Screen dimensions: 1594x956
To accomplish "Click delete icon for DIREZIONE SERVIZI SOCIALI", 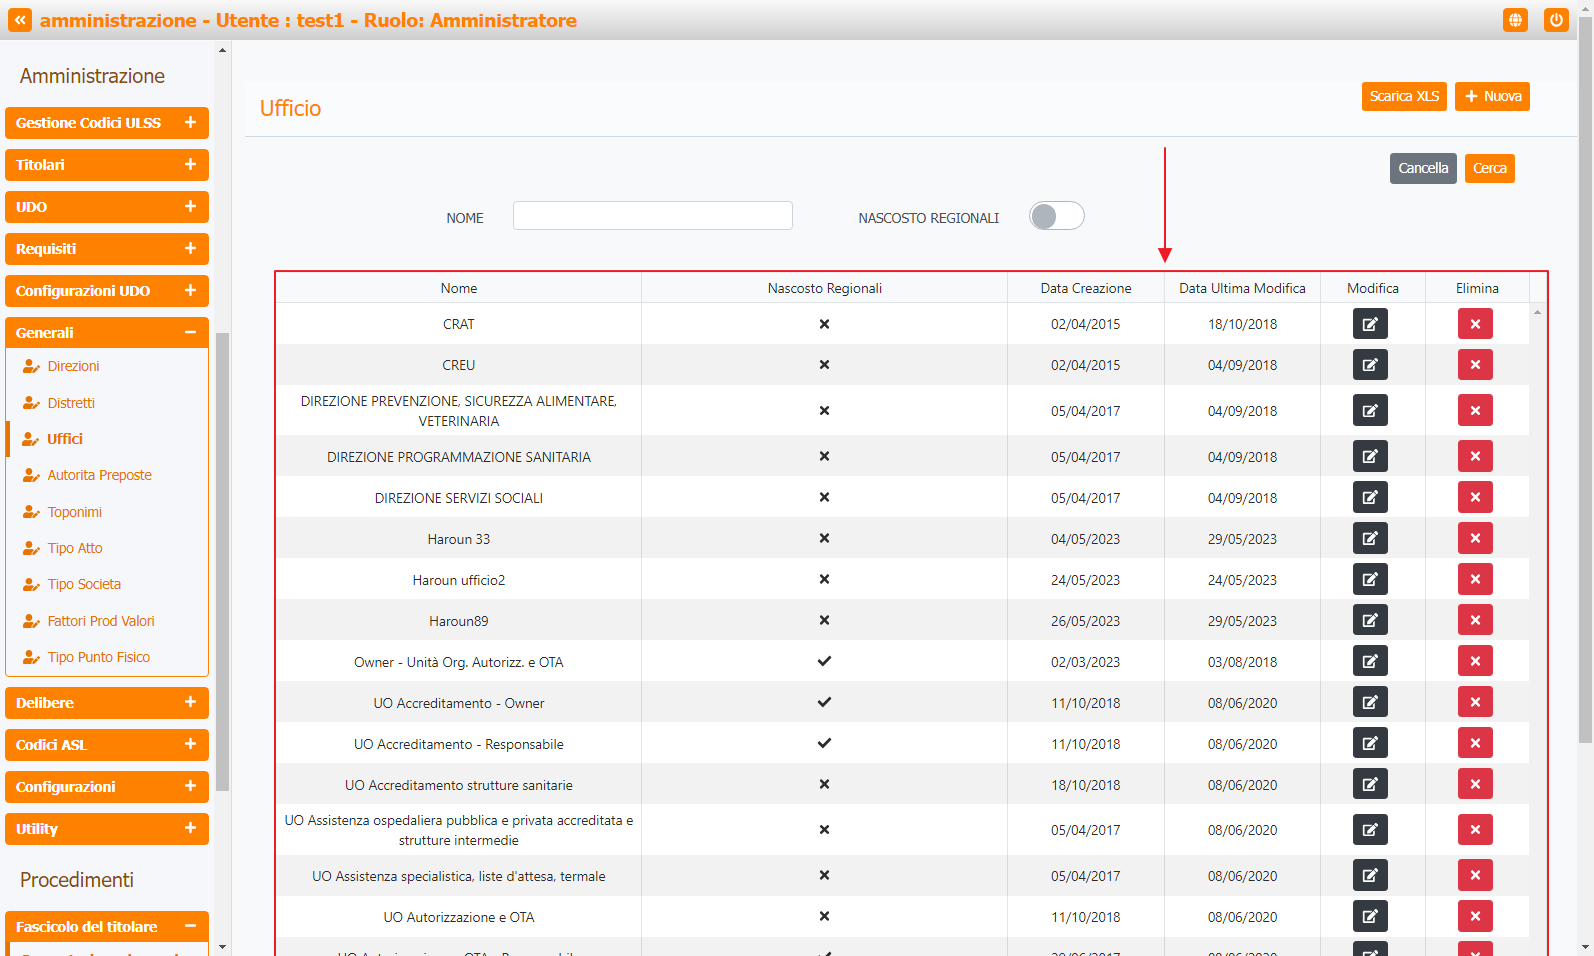I will (1474, 498).
